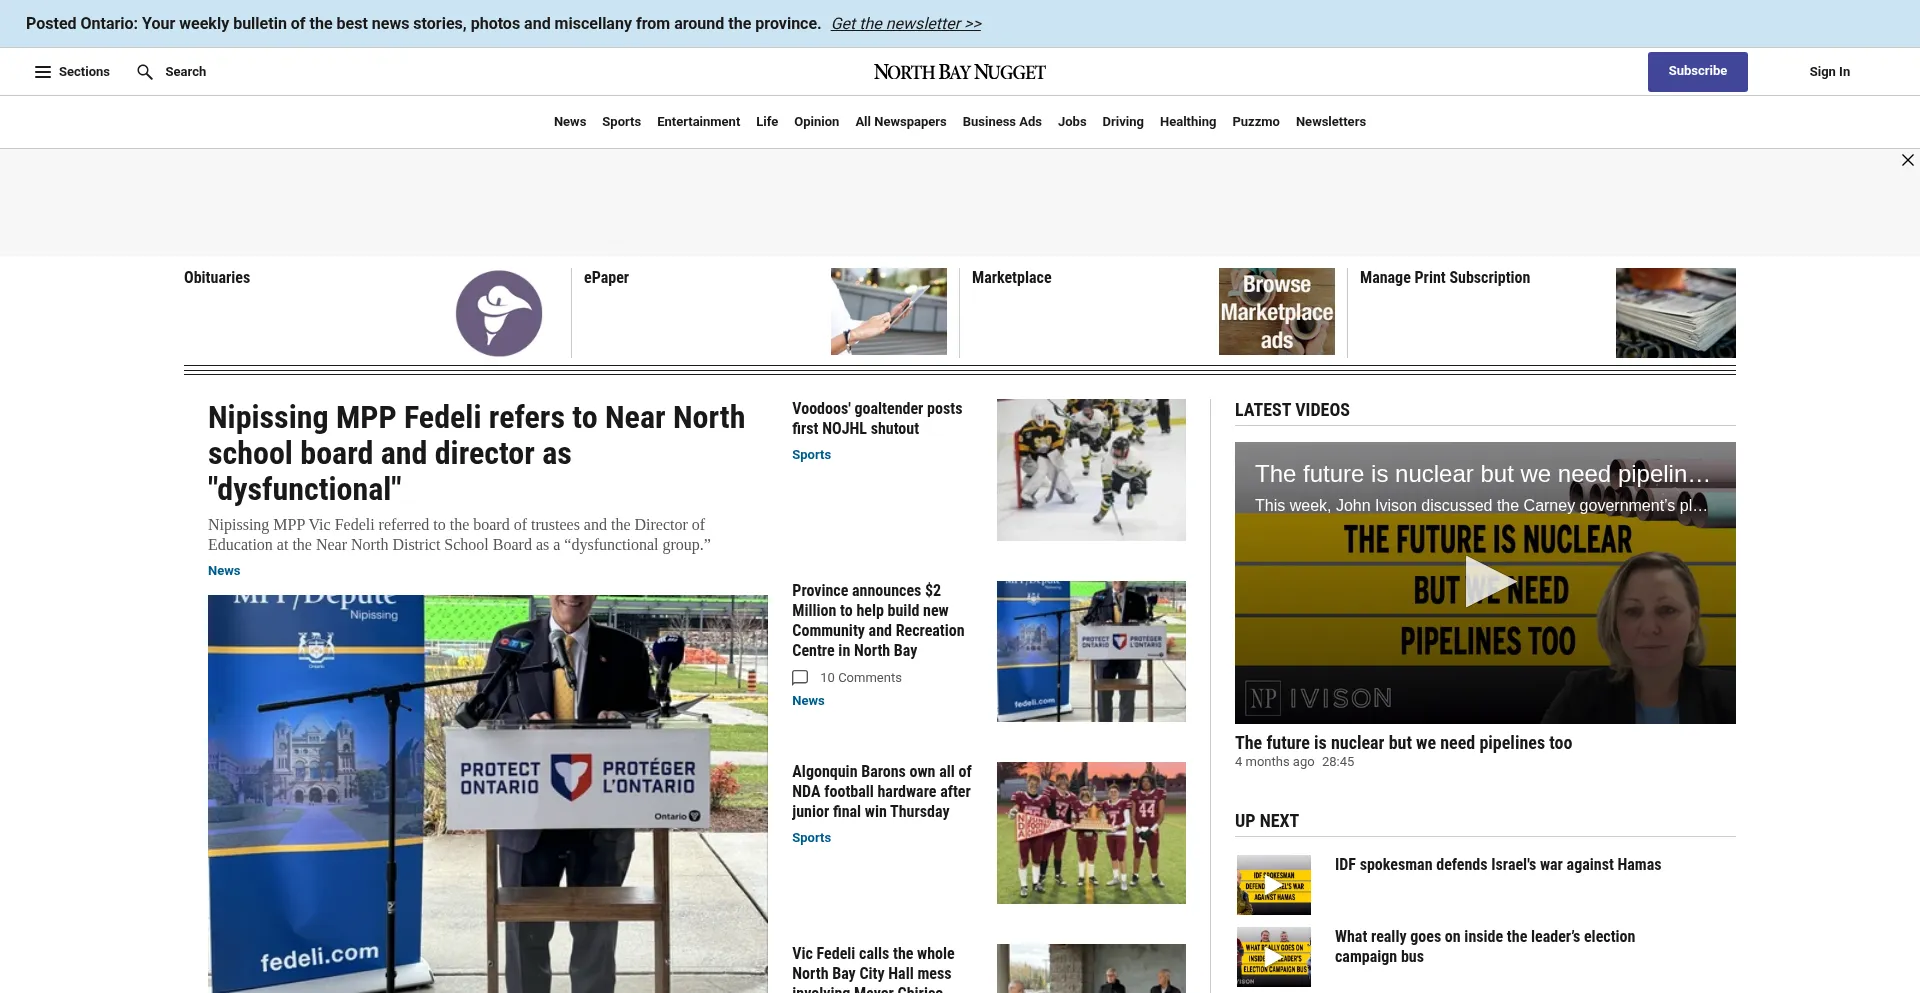Click the Search magnifying glass icon
1920x993 pixels.
click(x=145, y=72)
